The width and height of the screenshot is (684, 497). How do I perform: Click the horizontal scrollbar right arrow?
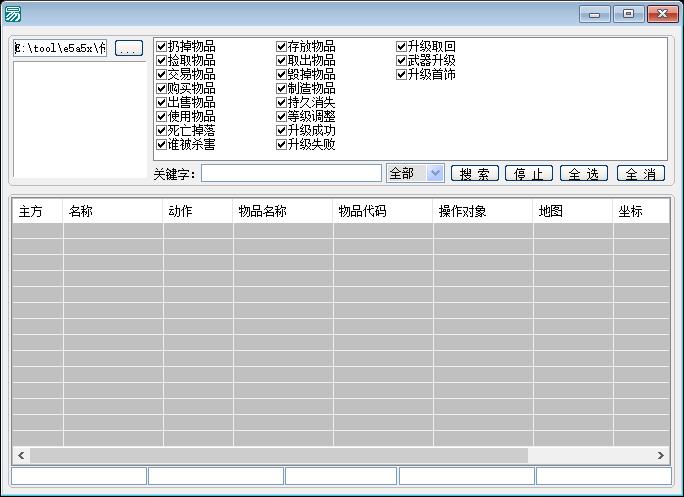(661, 456)
